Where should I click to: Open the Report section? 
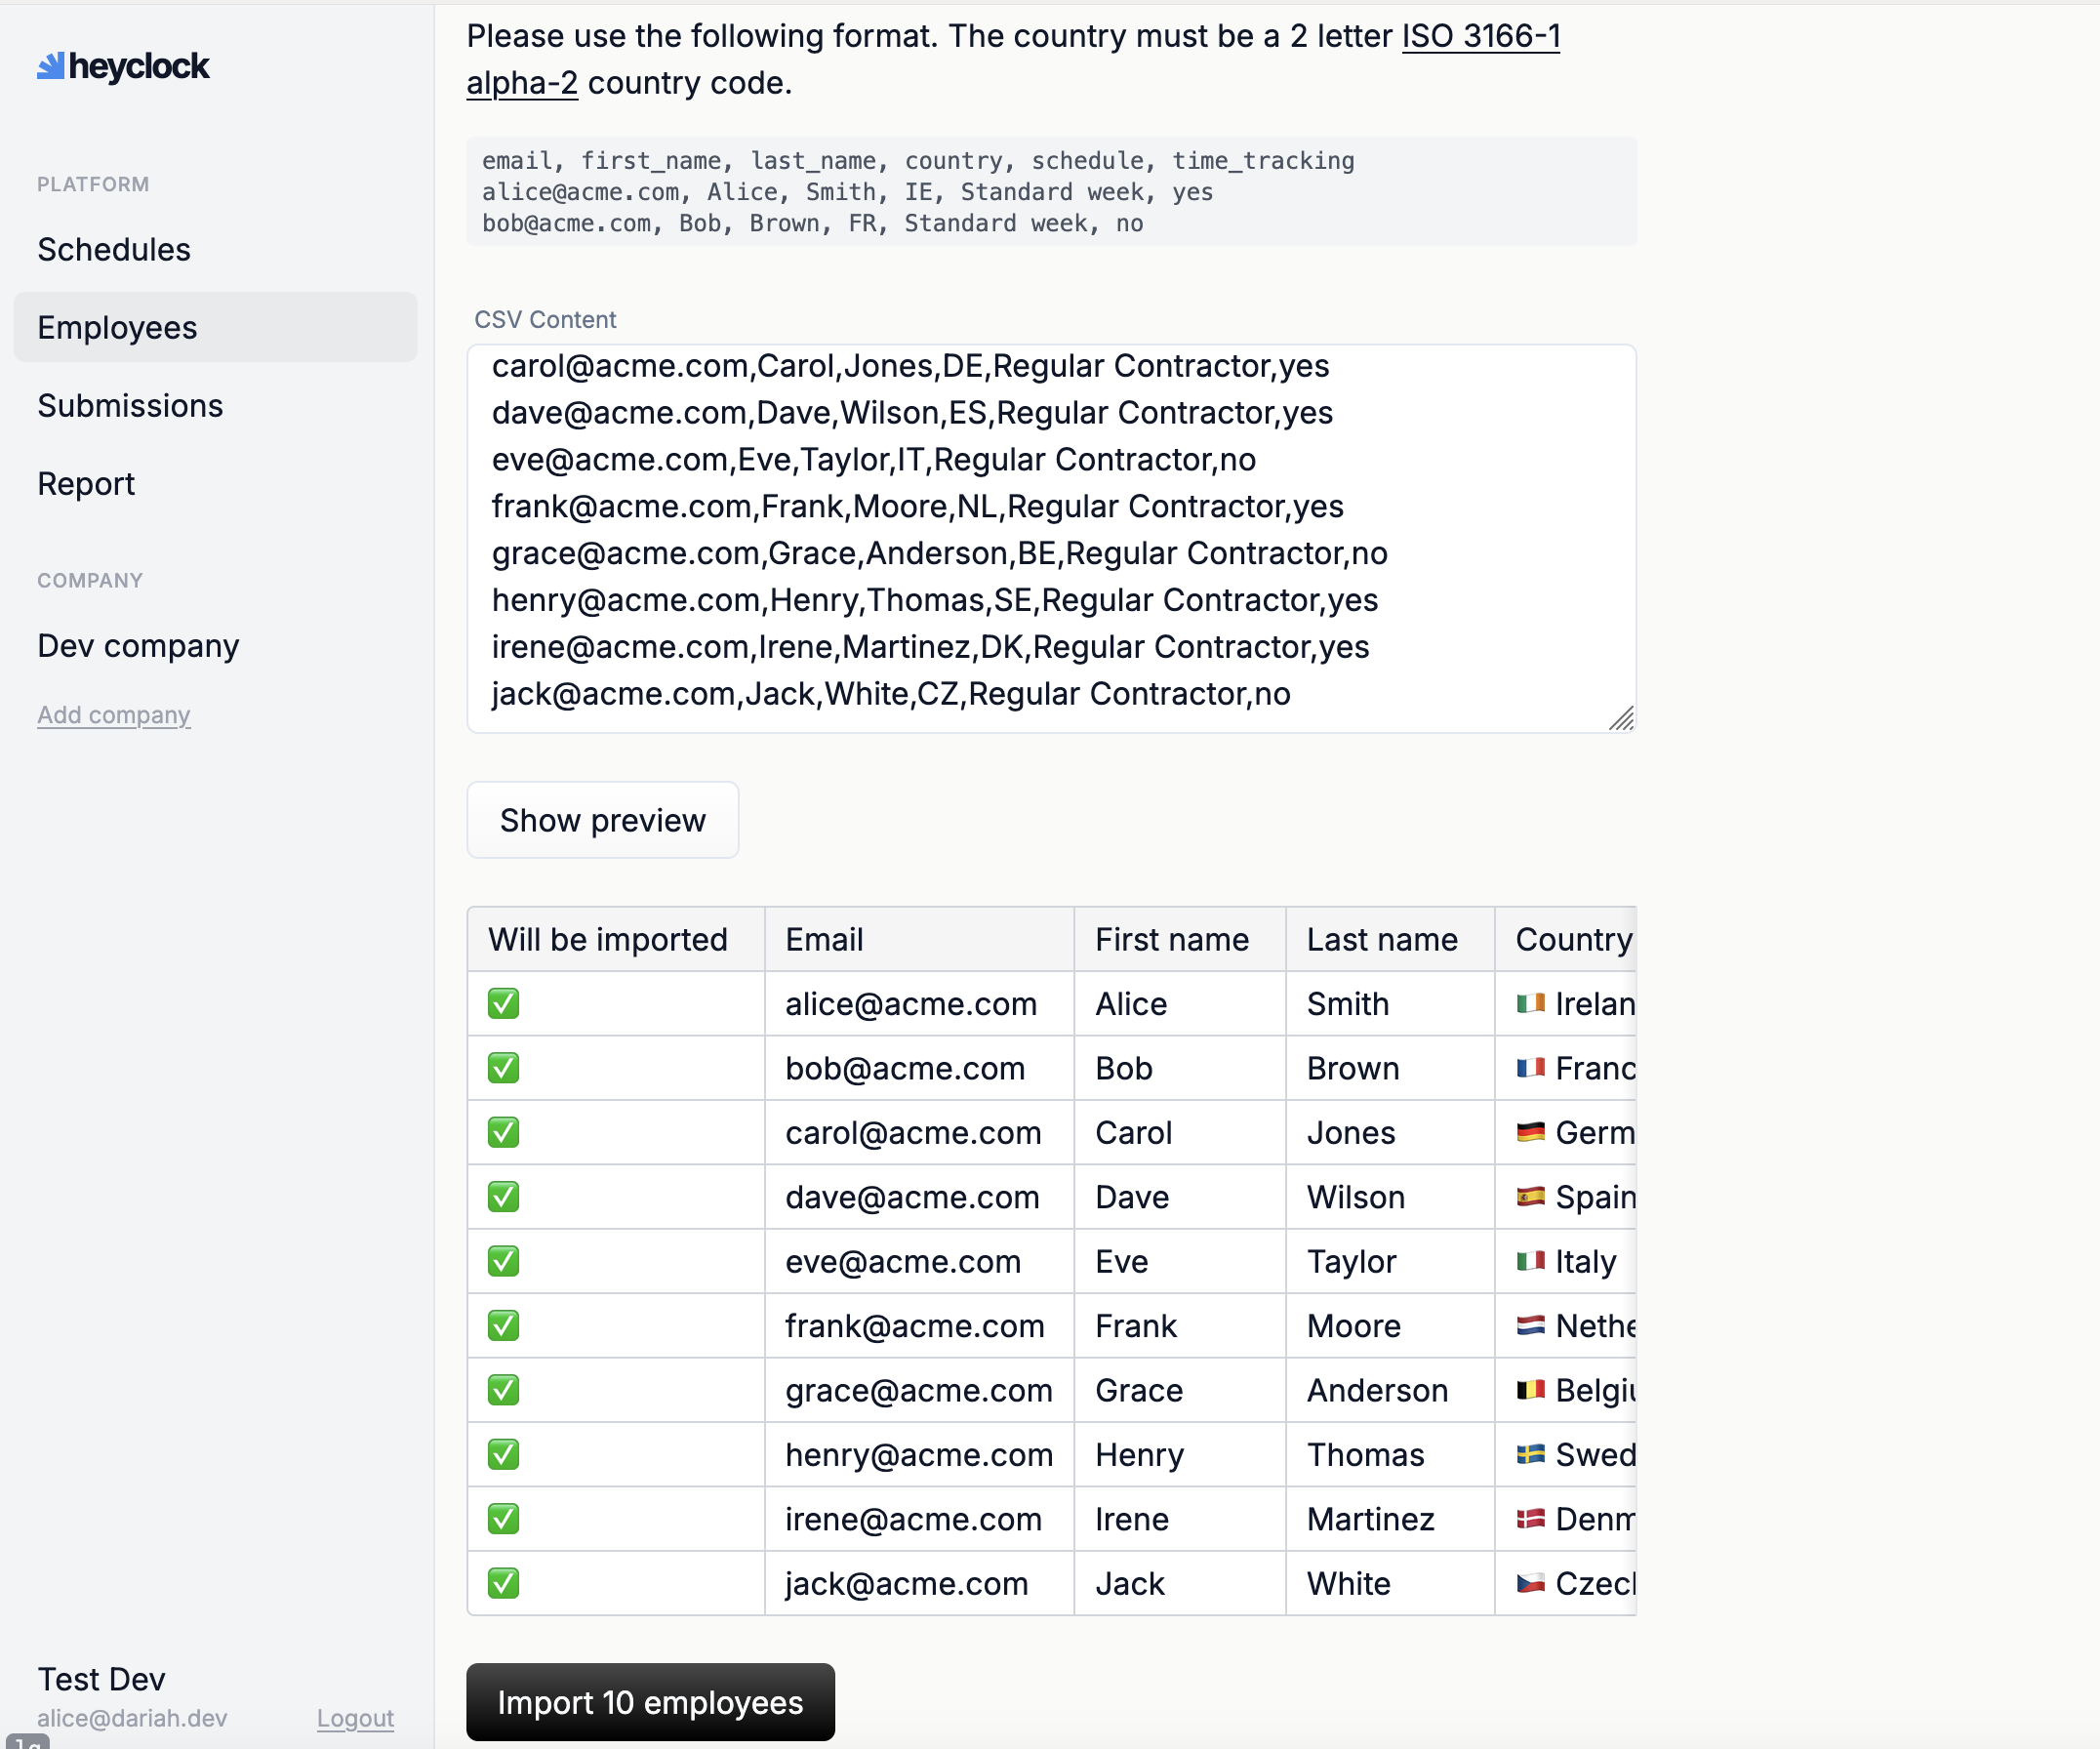[86, 483]
